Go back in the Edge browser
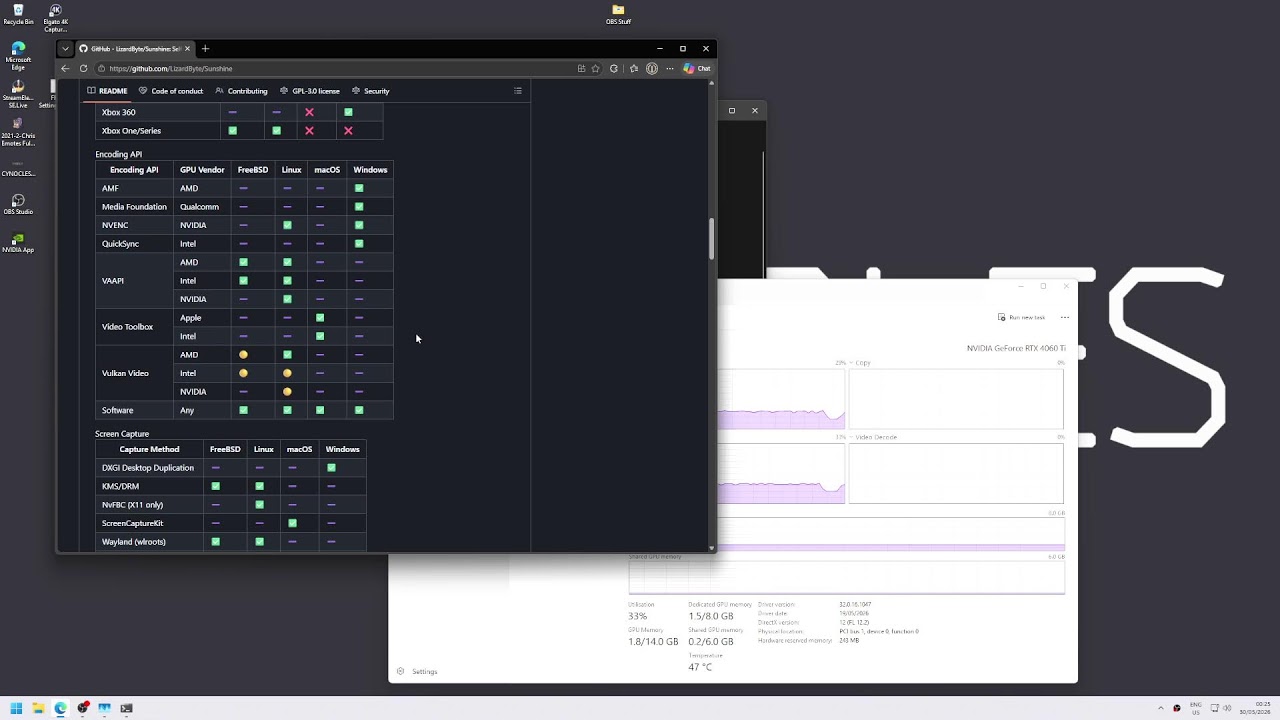 tap(65, 68)
